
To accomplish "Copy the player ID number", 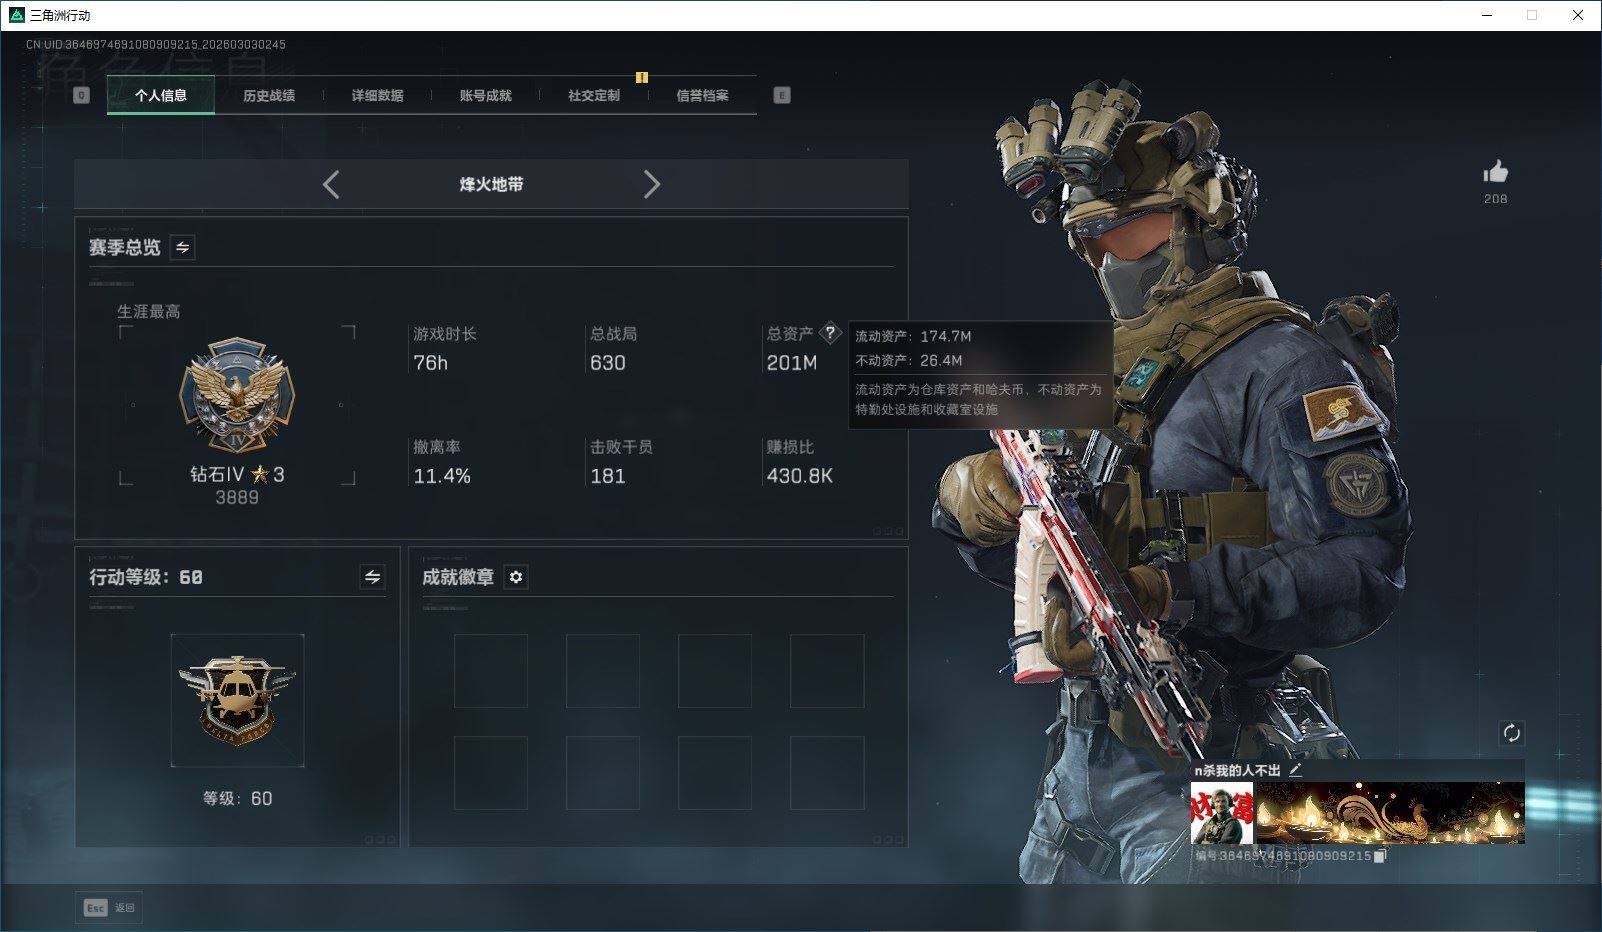I will [1380, 856].
